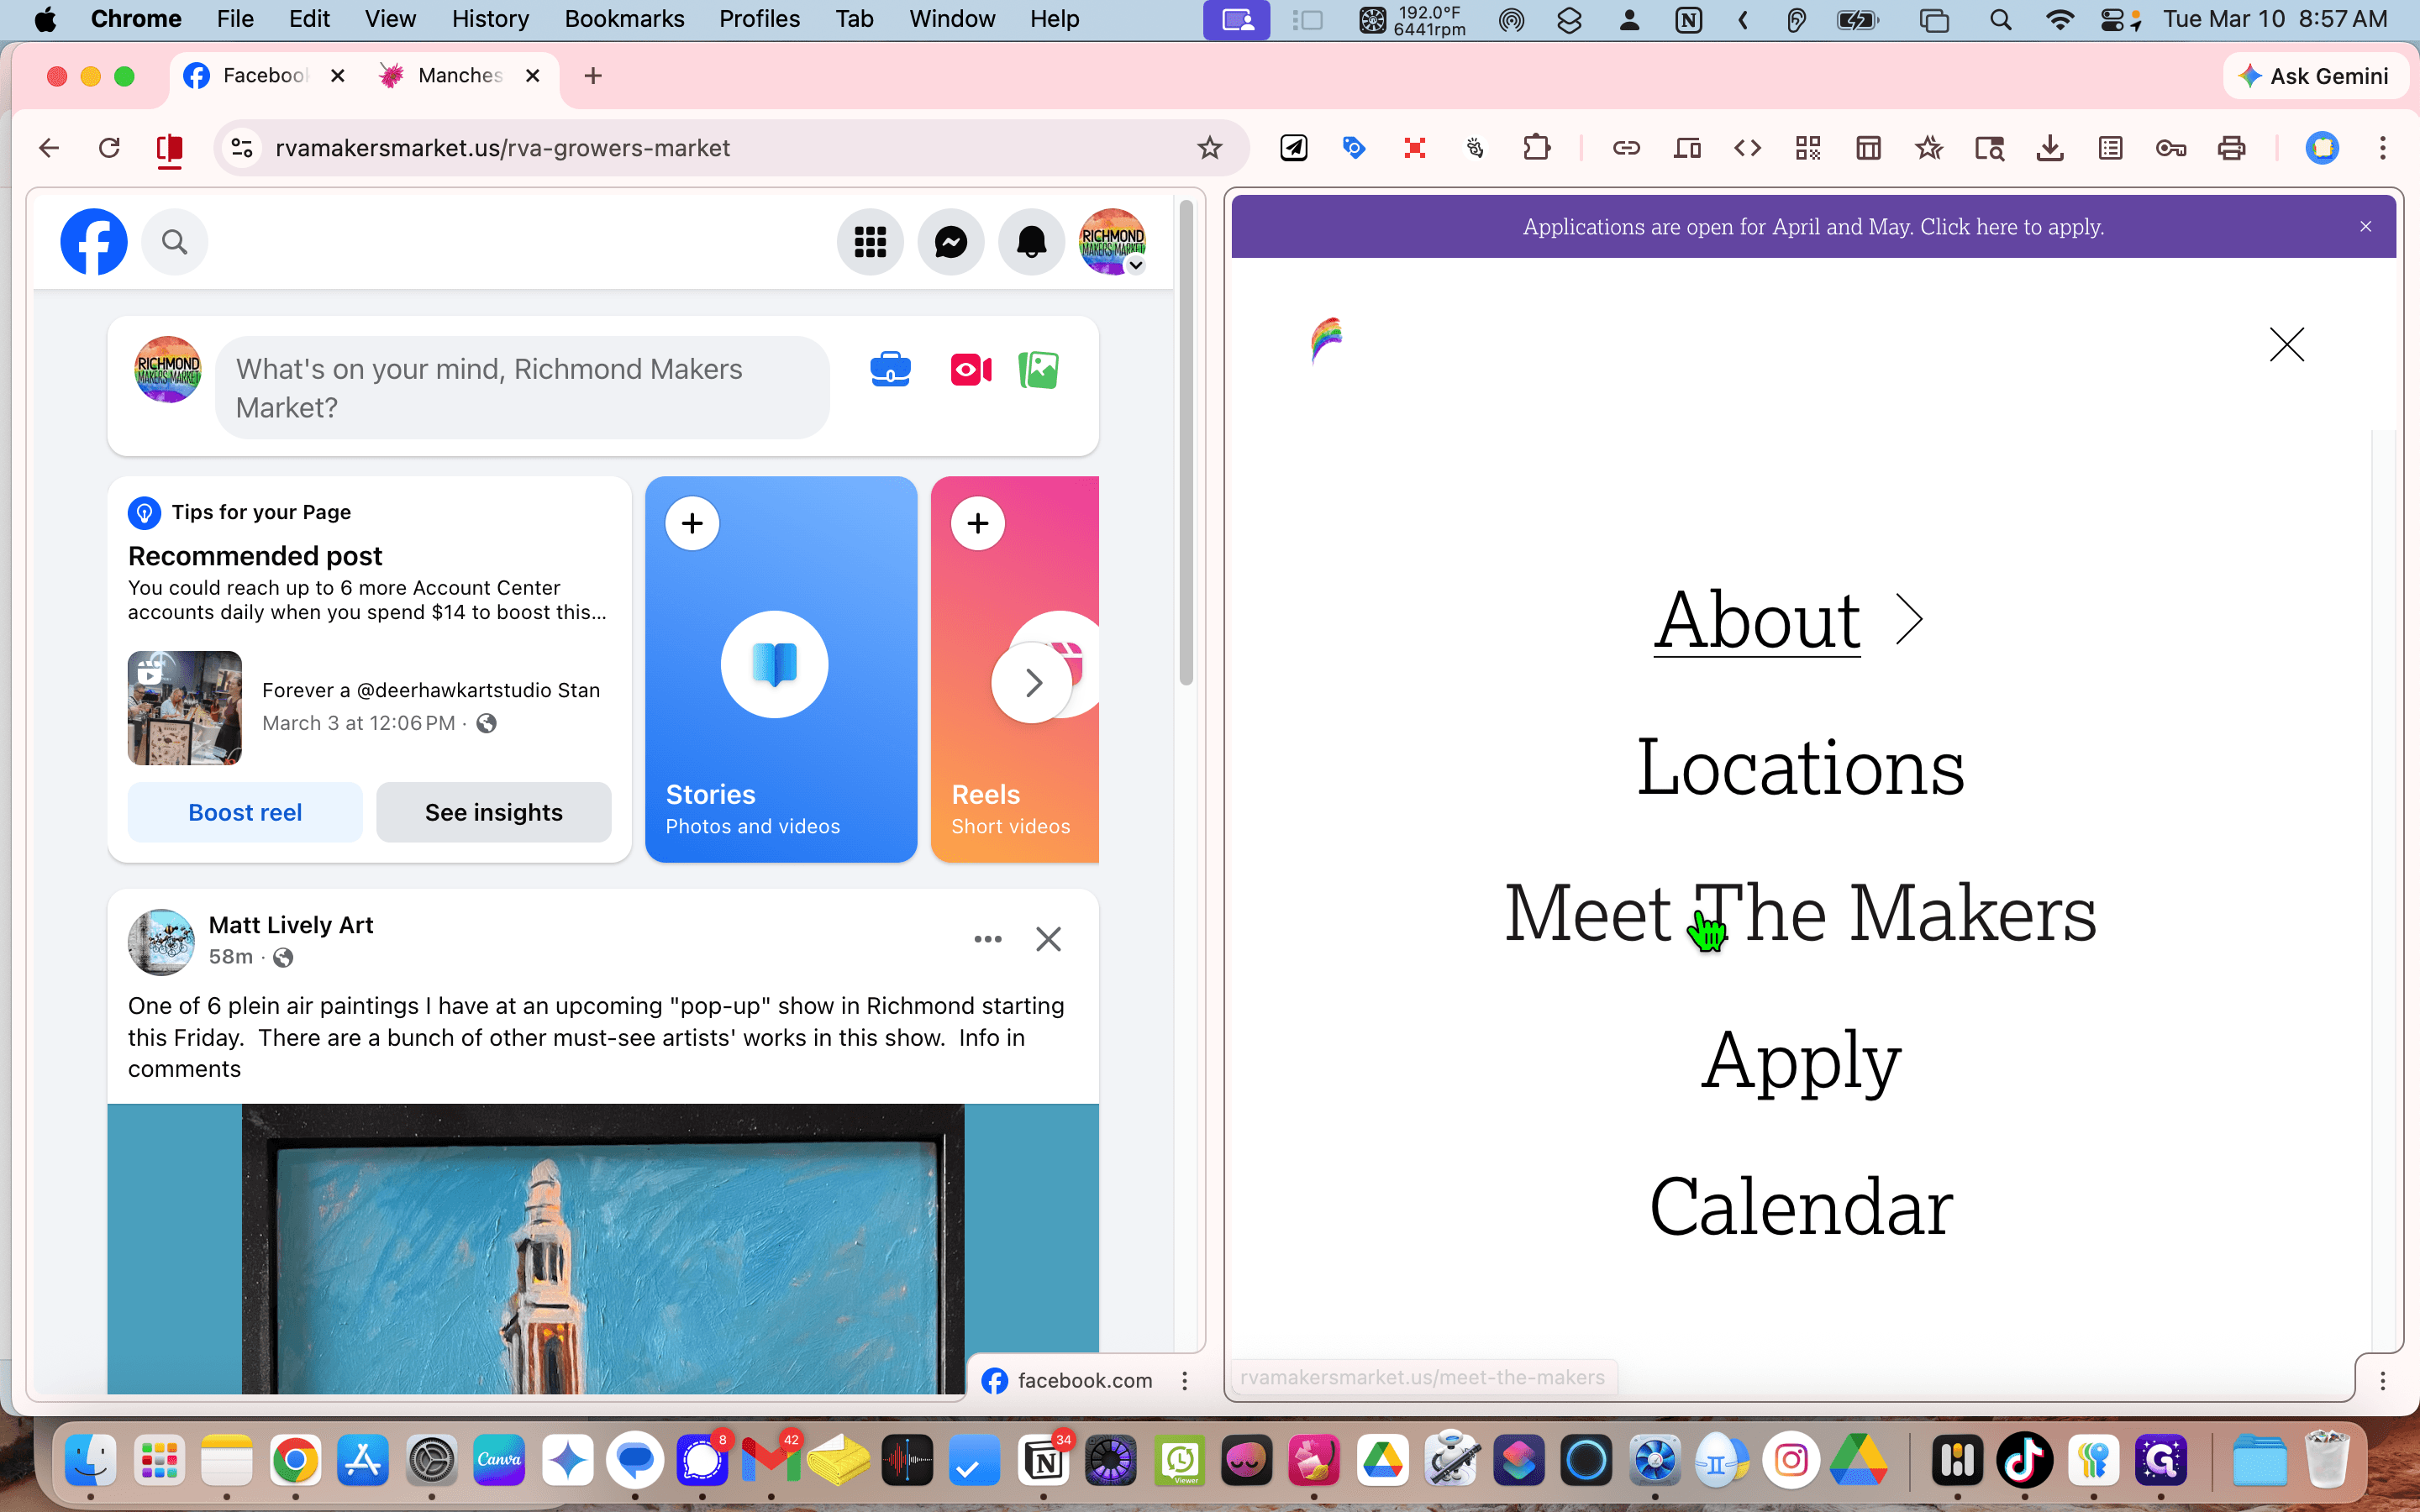Open the Facebook home logo
The height and width of the screenshot is (1512, 2420).
click(94, 242)
